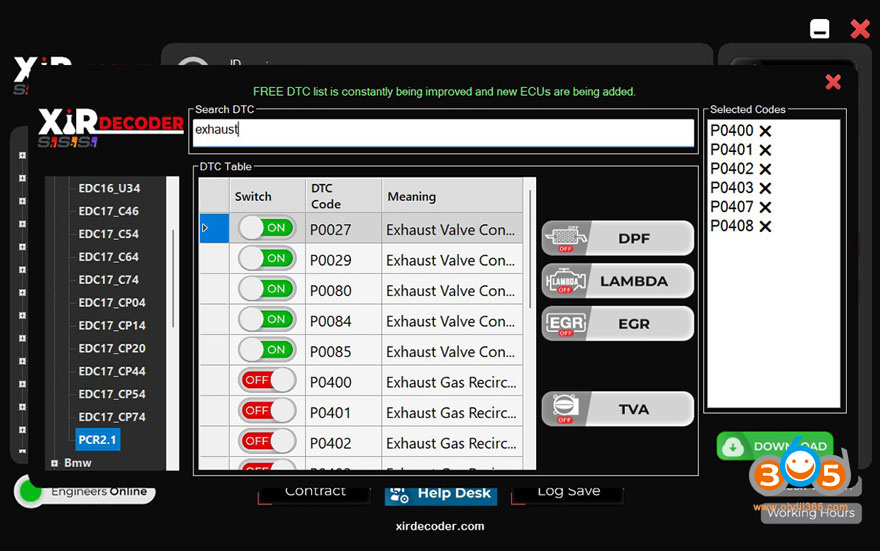Click the EGR button
The image size is (880, 551).
click(x=617, y=324)
